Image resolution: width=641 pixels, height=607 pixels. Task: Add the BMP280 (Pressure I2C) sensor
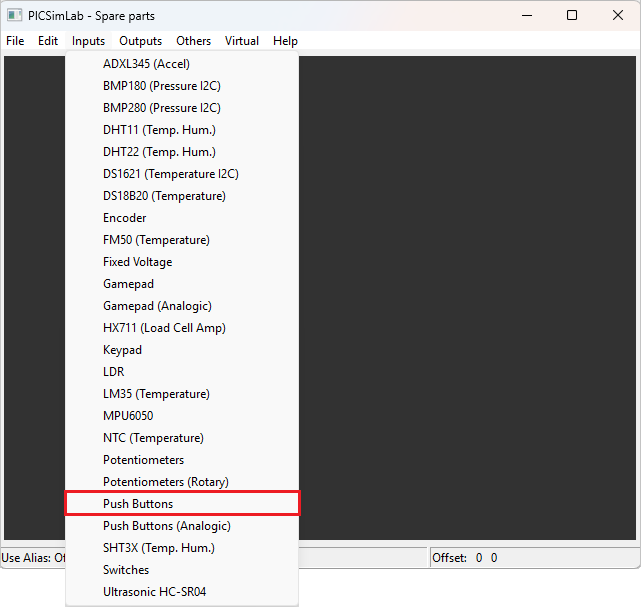point(161,108)
